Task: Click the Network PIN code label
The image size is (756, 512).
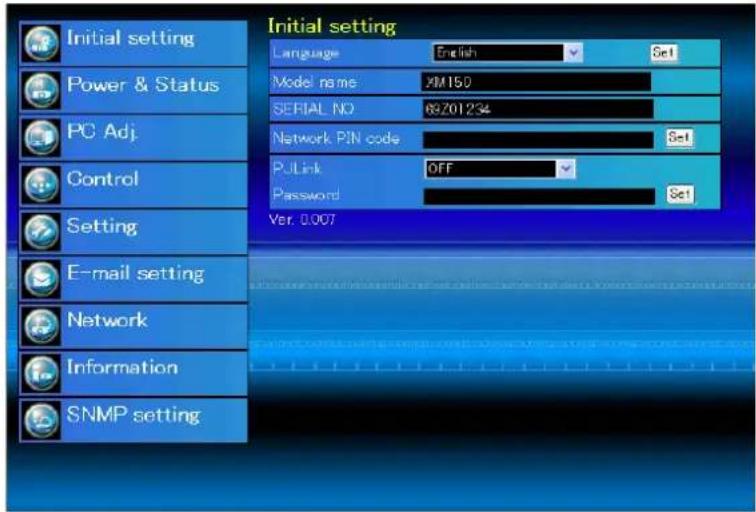Action: tap(336, 139)
